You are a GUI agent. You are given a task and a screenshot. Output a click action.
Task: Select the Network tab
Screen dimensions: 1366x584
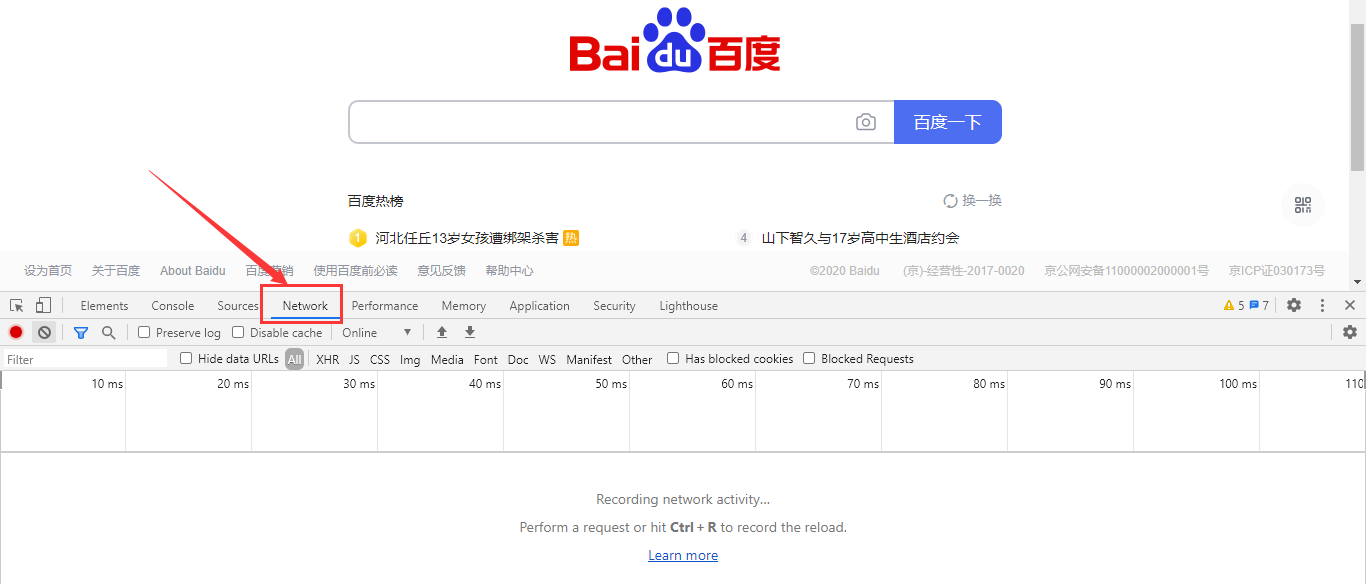[x=305, y=305]
